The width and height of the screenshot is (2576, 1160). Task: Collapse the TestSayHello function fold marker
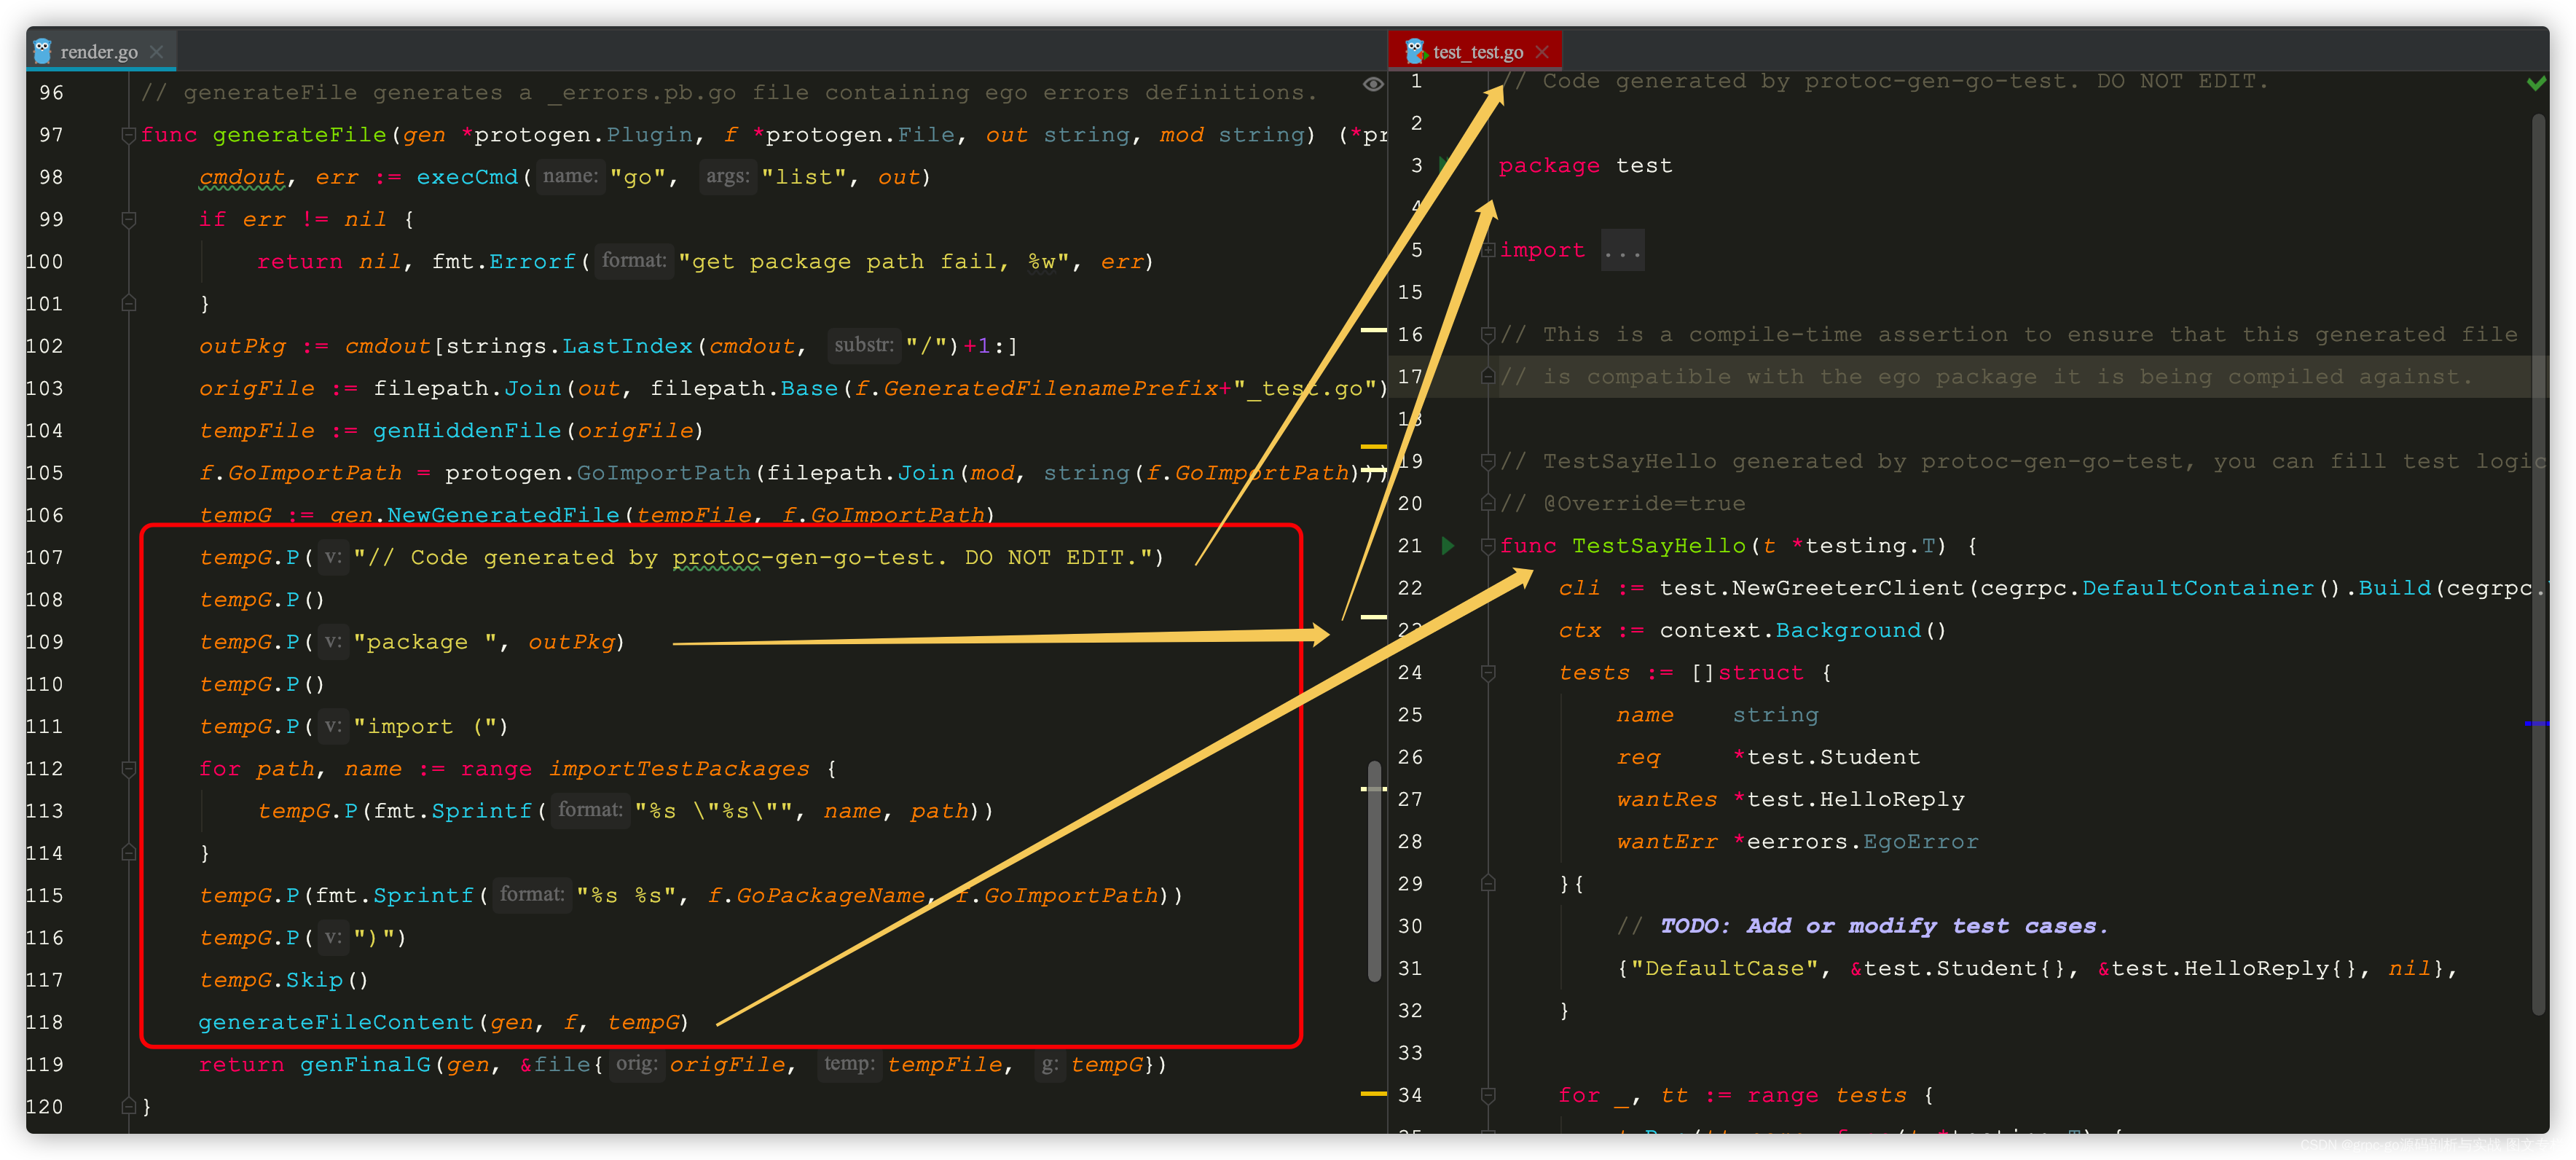pyautogui.click(x=1488, y=546)
